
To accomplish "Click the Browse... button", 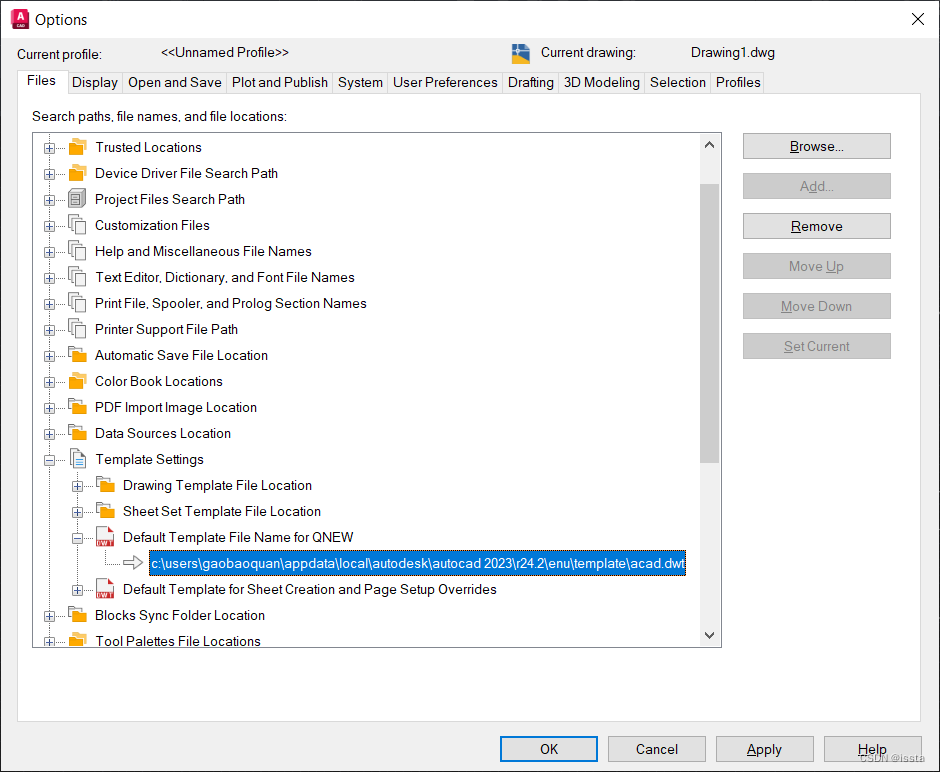I will pos(817,146).
